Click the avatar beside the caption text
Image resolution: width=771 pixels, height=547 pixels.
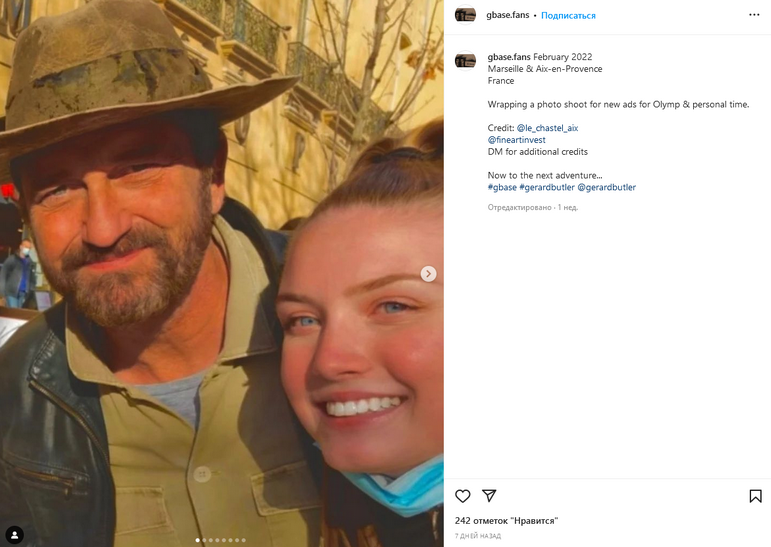(465, 61)
